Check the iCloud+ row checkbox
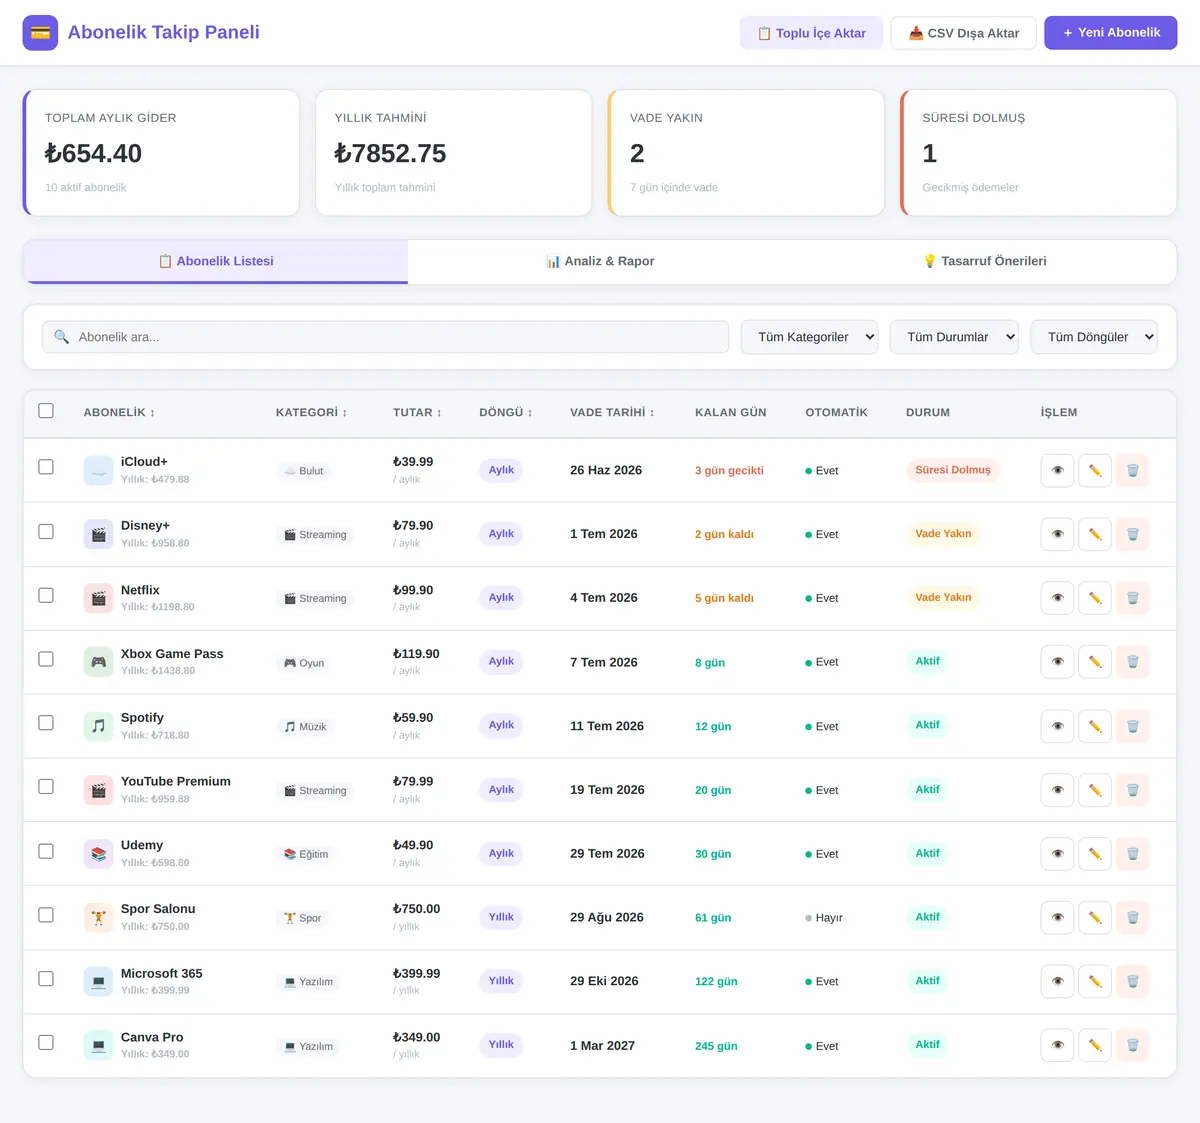The width and height of the screenshot is (1200, 1123). [46, 467]
